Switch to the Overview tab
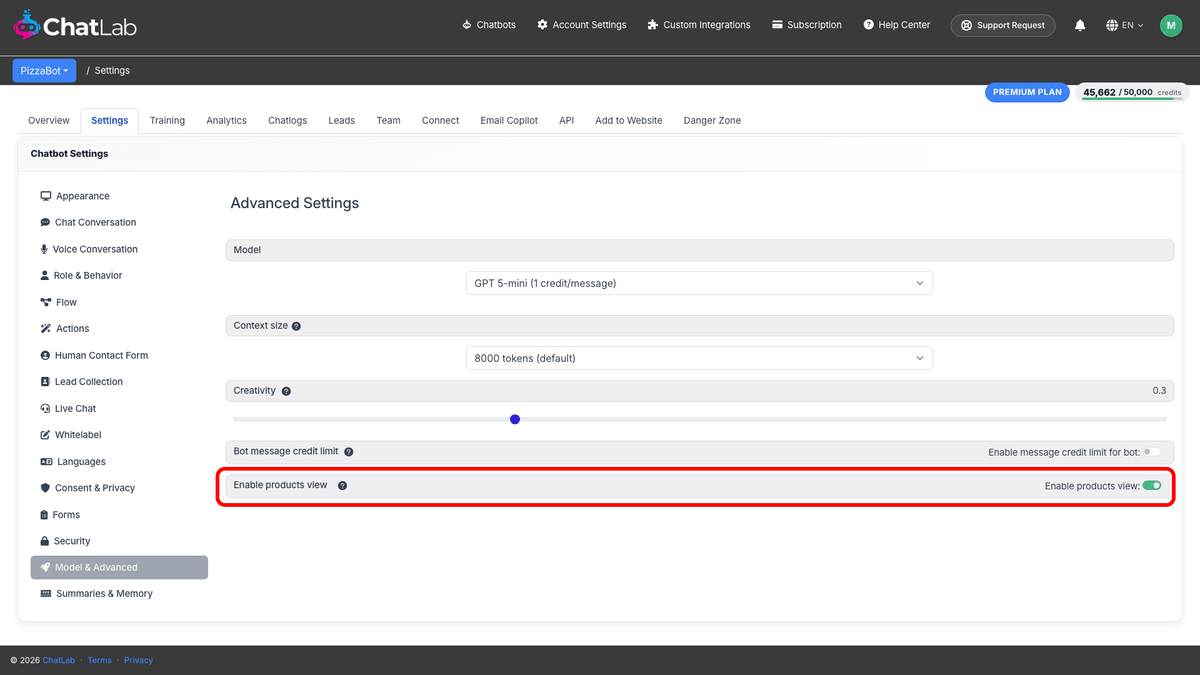This screenshot has height=675, width=1200. click(x=49, y=120)
